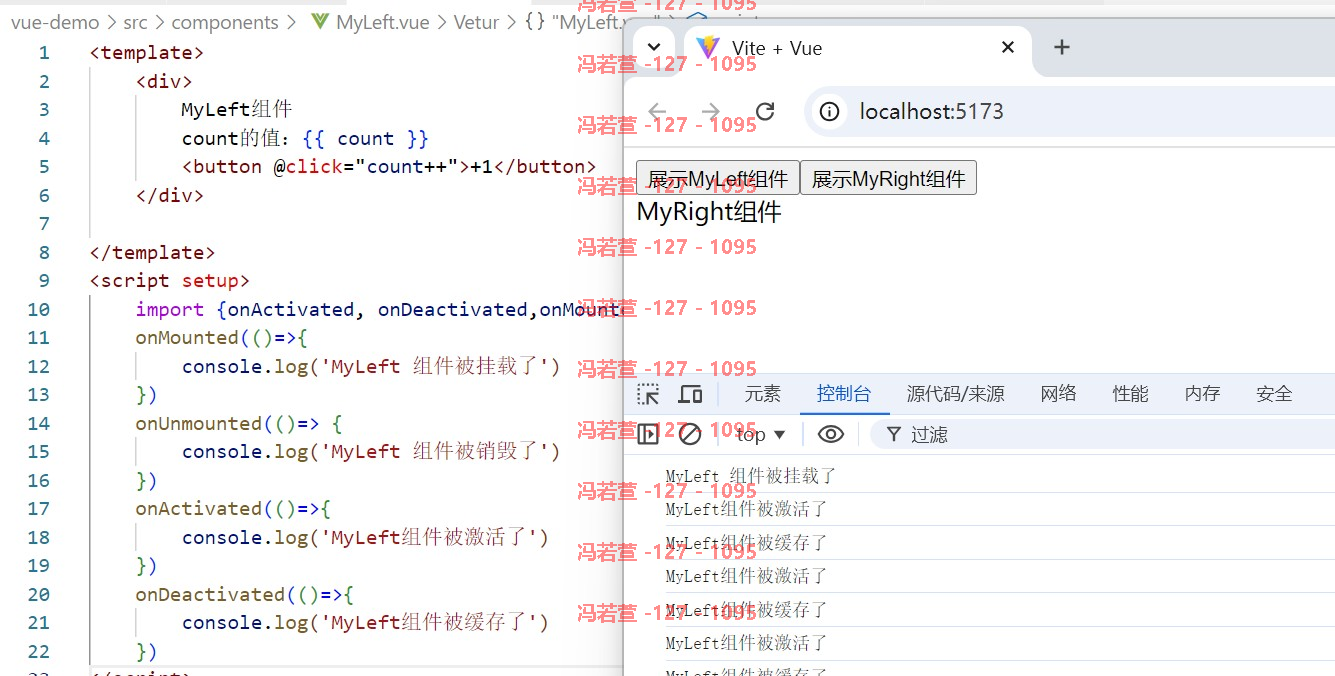Viewport: 1335px width, 676px height.
Task: Click the 展示MyRight组件 button
Action: point(888,178)
